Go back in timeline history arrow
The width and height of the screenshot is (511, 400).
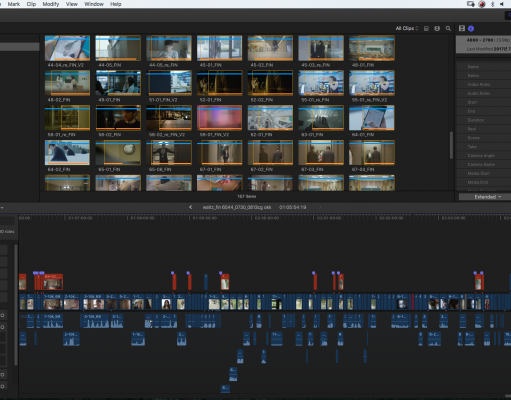pyautogui.click(x=190, y=207)
